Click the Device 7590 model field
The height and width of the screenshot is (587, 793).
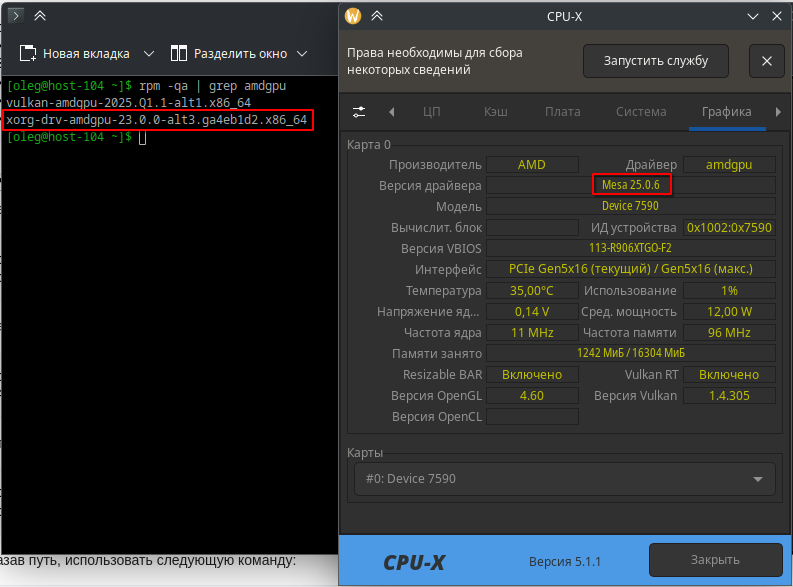[x=631, y=206]
